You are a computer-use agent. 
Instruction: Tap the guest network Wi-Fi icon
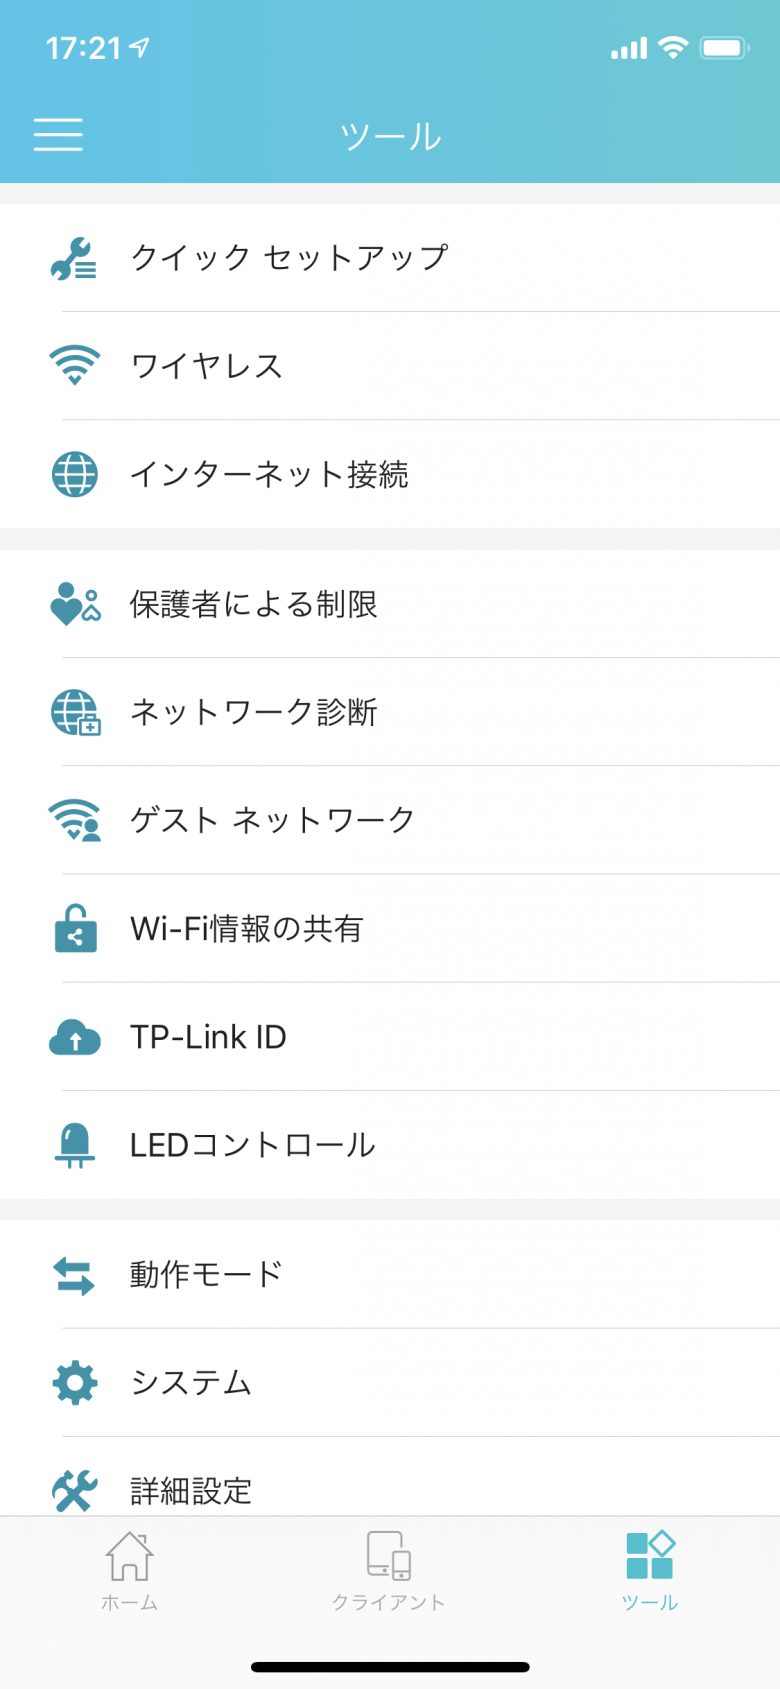pos(75,820)
